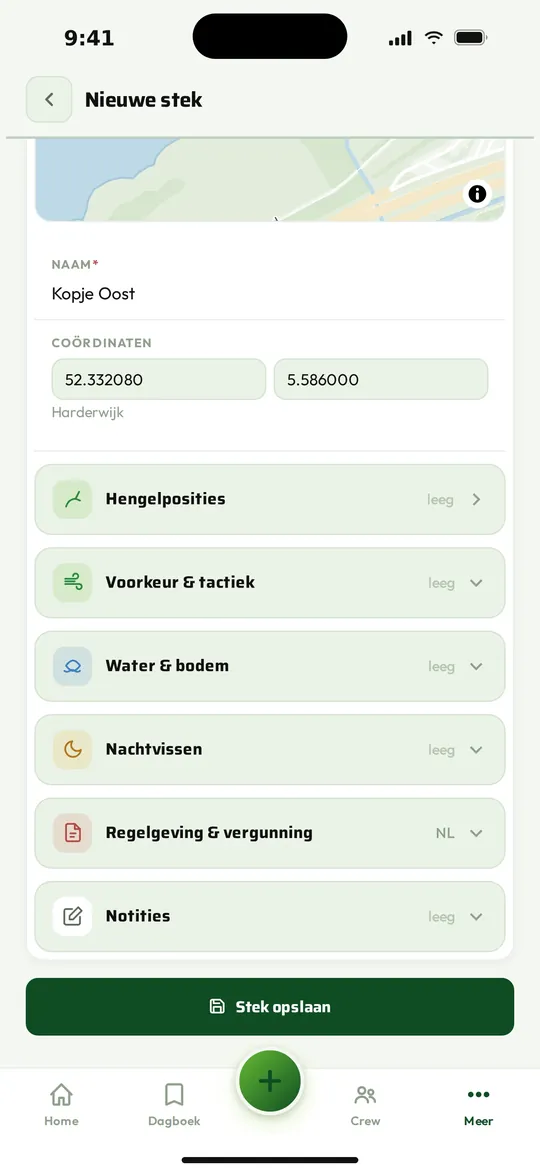540x1173 pixels.
Task: Save with the Stek opslaan button
Action: [270, 1007]
